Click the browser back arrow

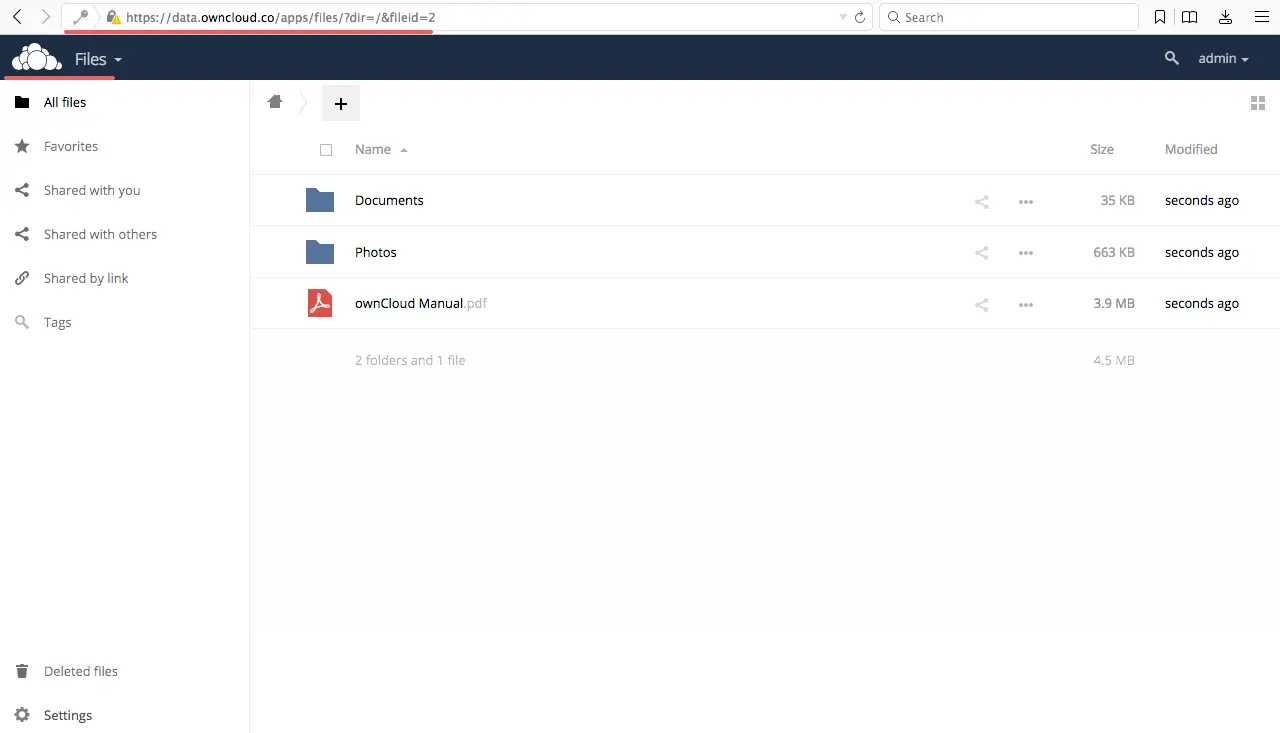click(17, 17)
